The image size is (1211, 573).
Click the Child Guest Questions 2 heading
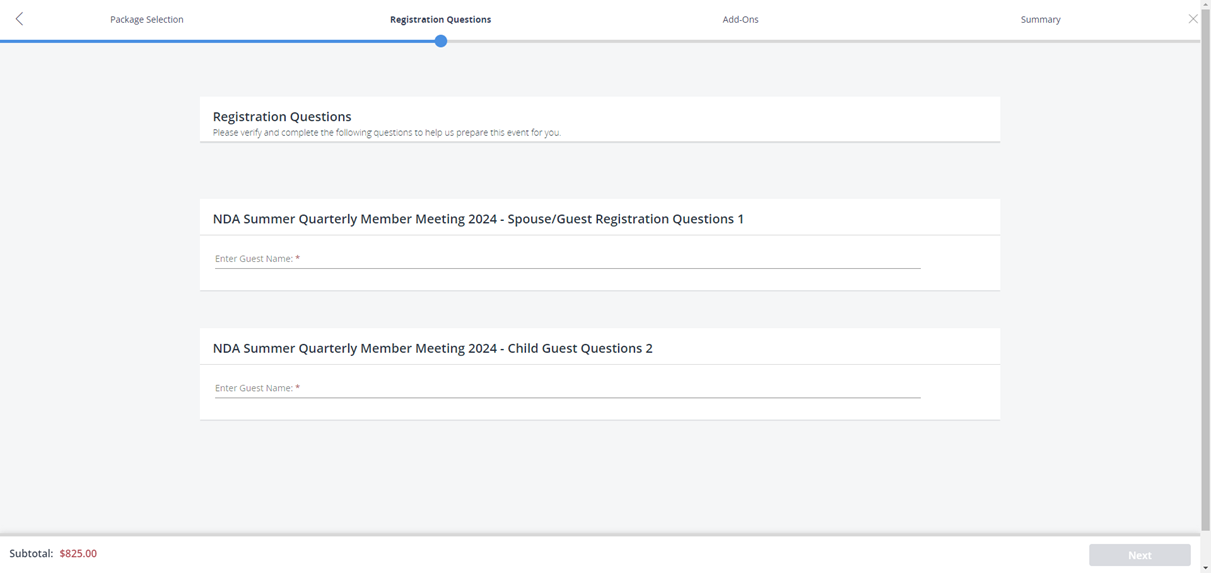tap(432, 348)
